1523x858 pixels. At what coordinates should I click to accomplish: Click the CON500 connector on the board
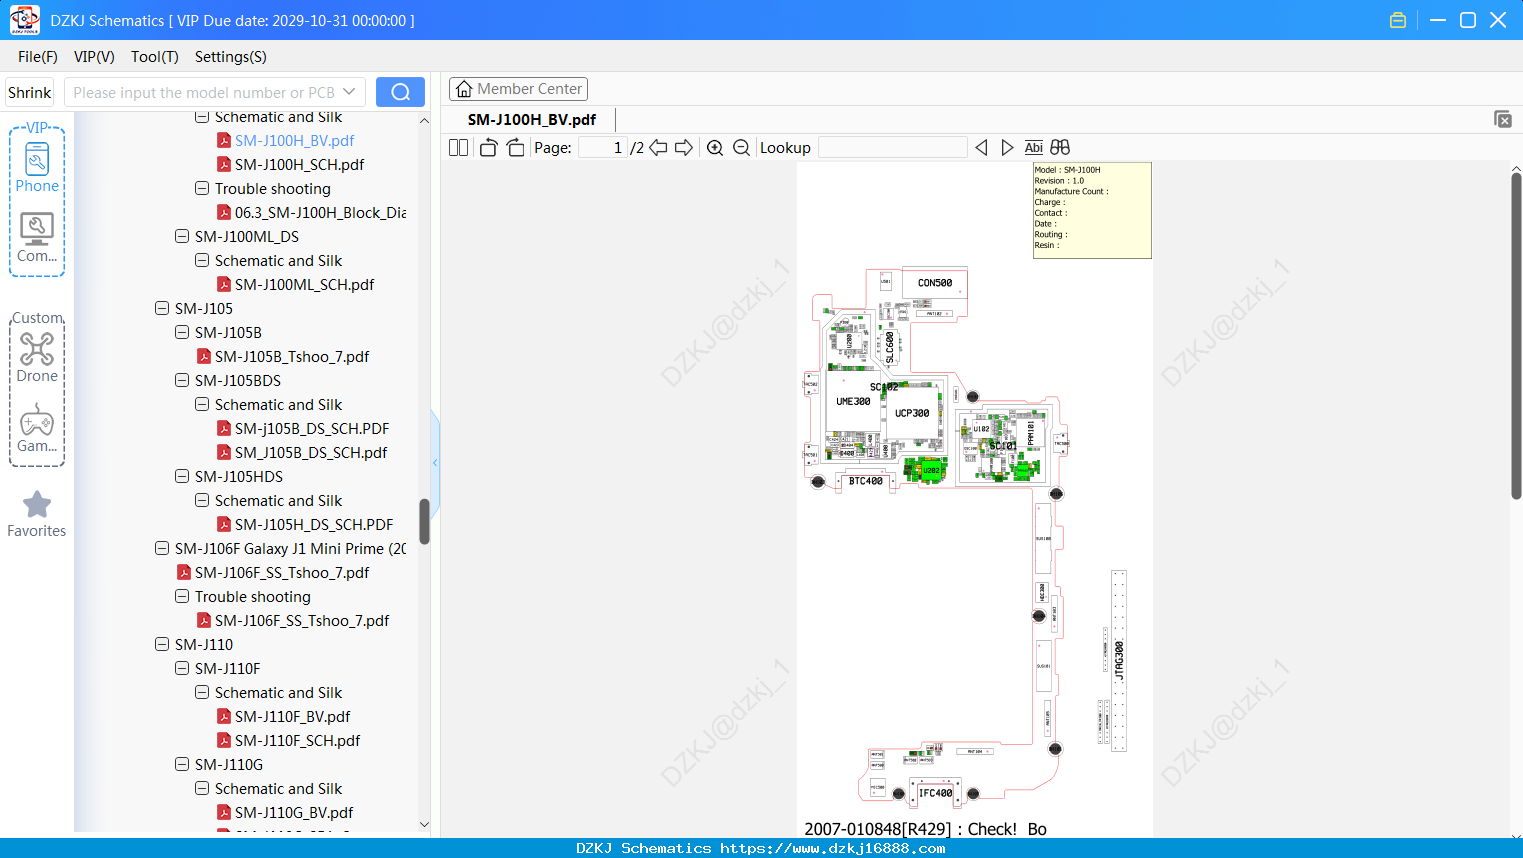(x=935, y=283)
